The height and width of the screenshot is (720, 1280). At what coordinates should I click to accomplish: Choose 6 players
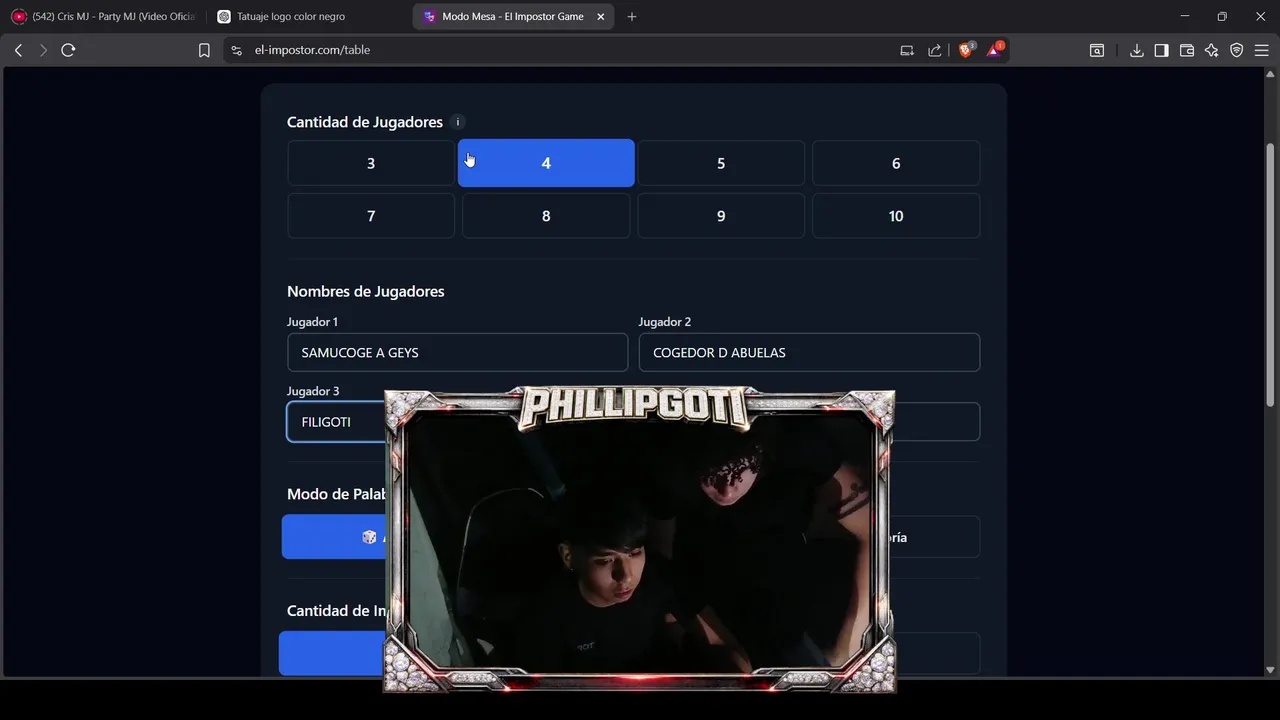point(896,163)
